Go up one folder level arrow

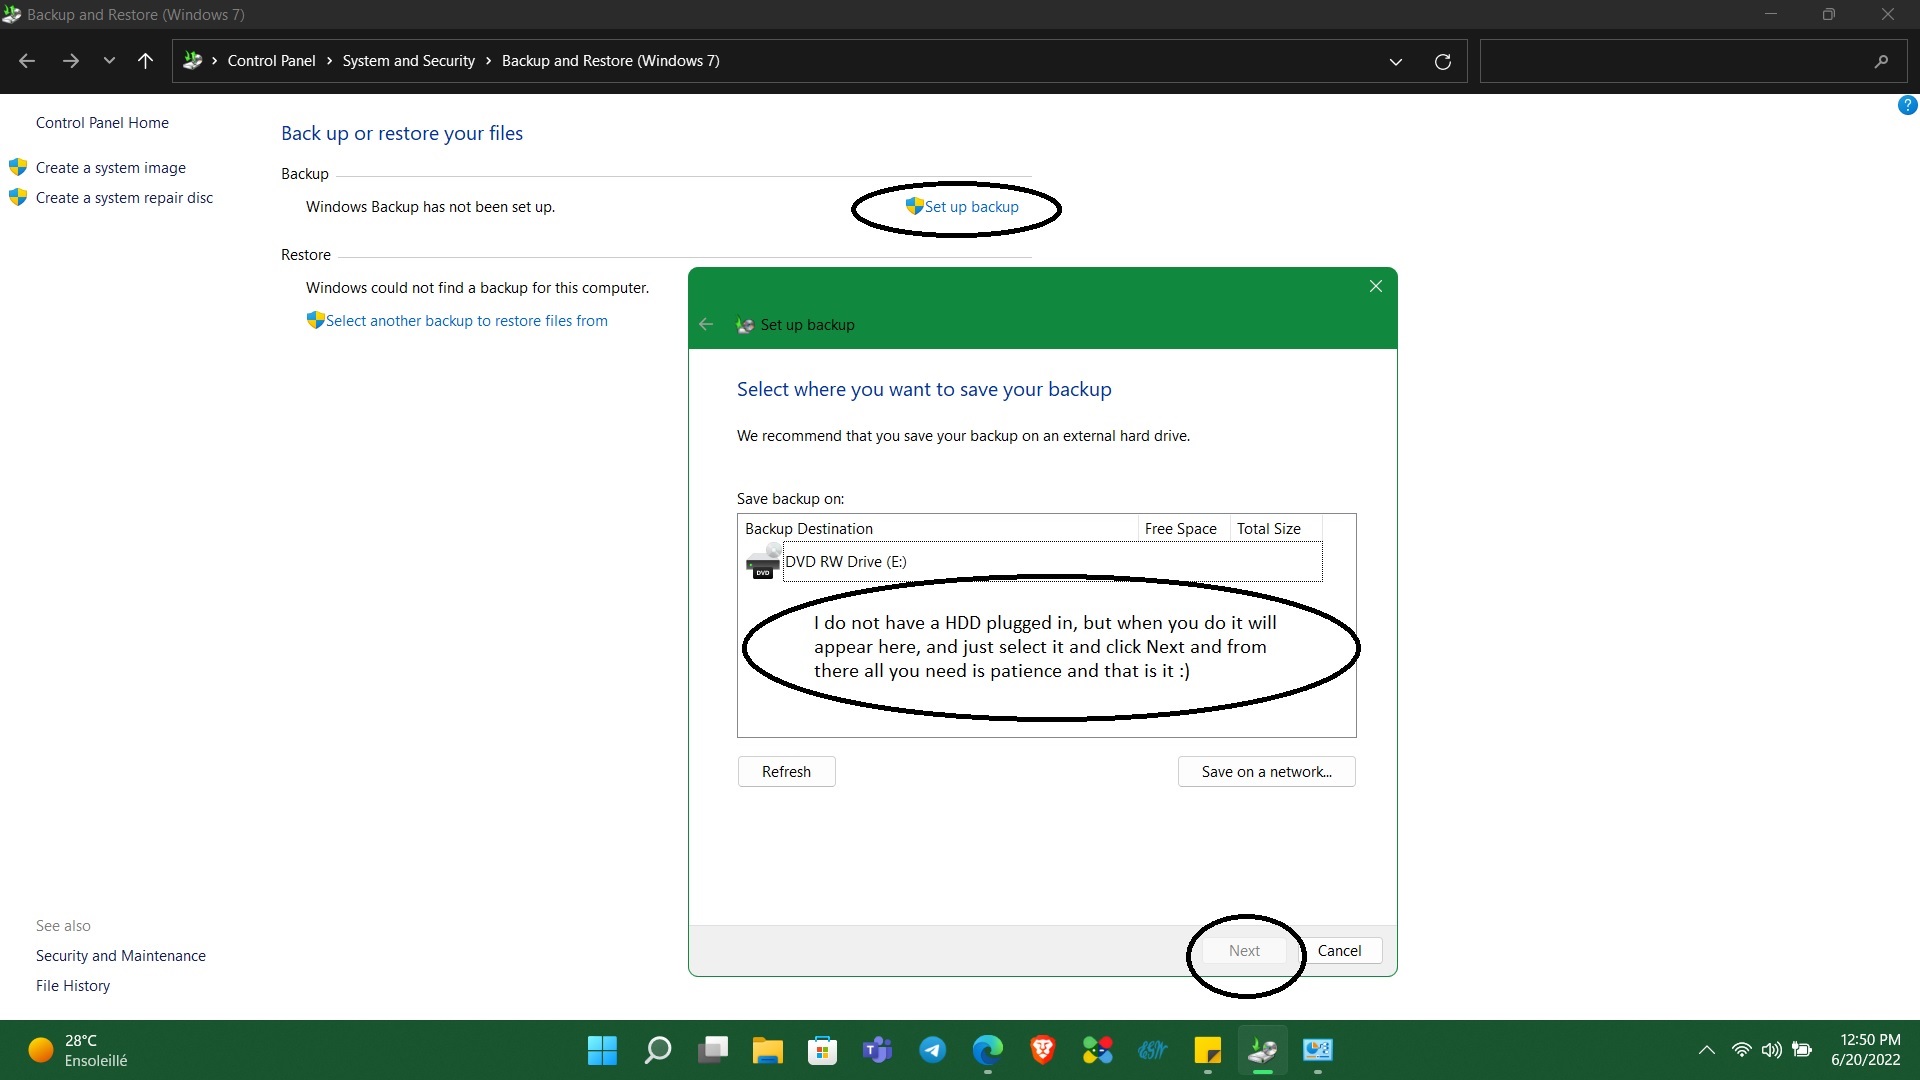click(145, 61)
